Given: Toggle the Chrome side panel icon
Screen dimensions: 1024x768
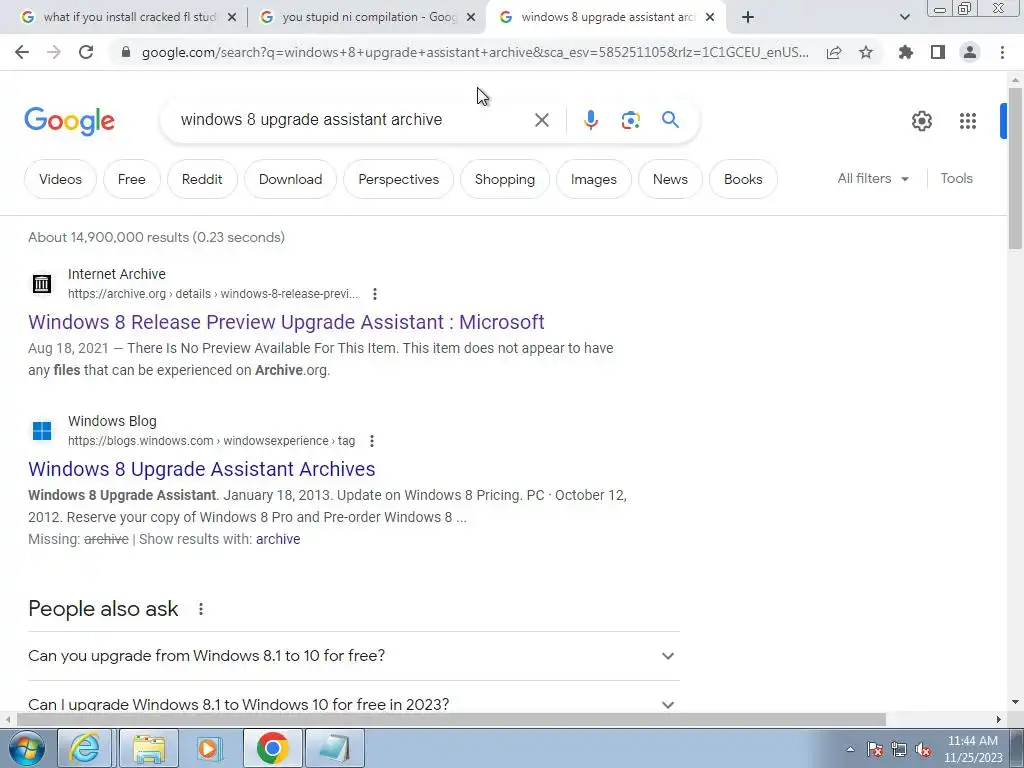Looking at the screenshot, I should click(x=938, y=52).
